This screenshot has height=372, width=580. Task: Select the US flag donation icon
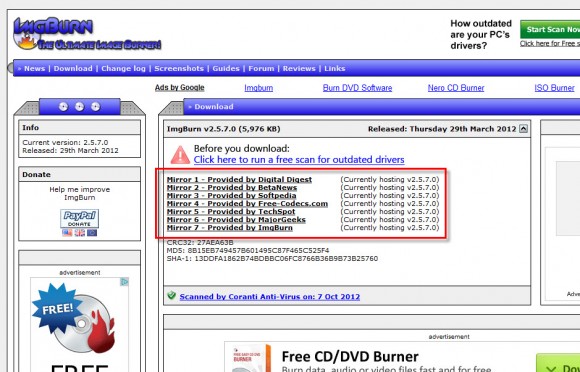point(67,233)
